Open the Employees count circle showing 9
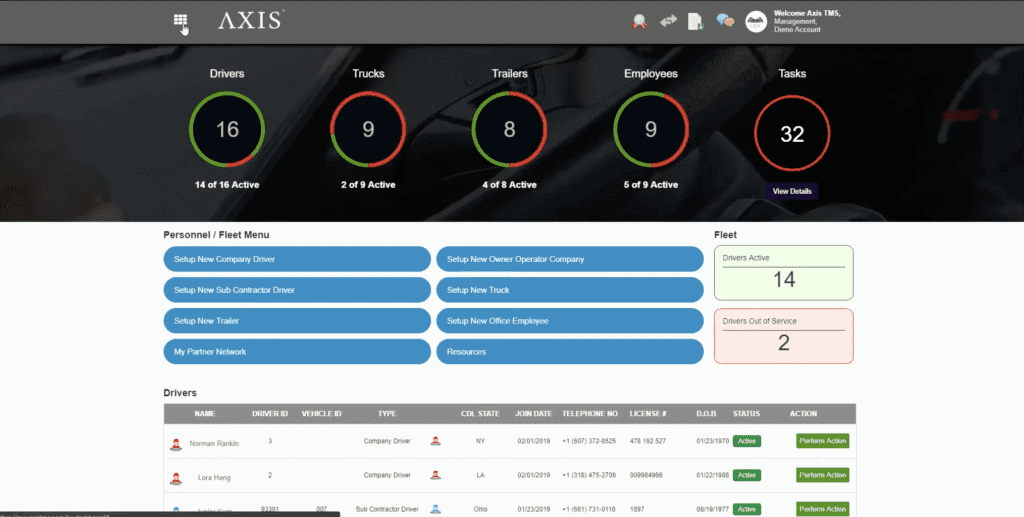Viewport: 1024px width, 517px height. 651,129
